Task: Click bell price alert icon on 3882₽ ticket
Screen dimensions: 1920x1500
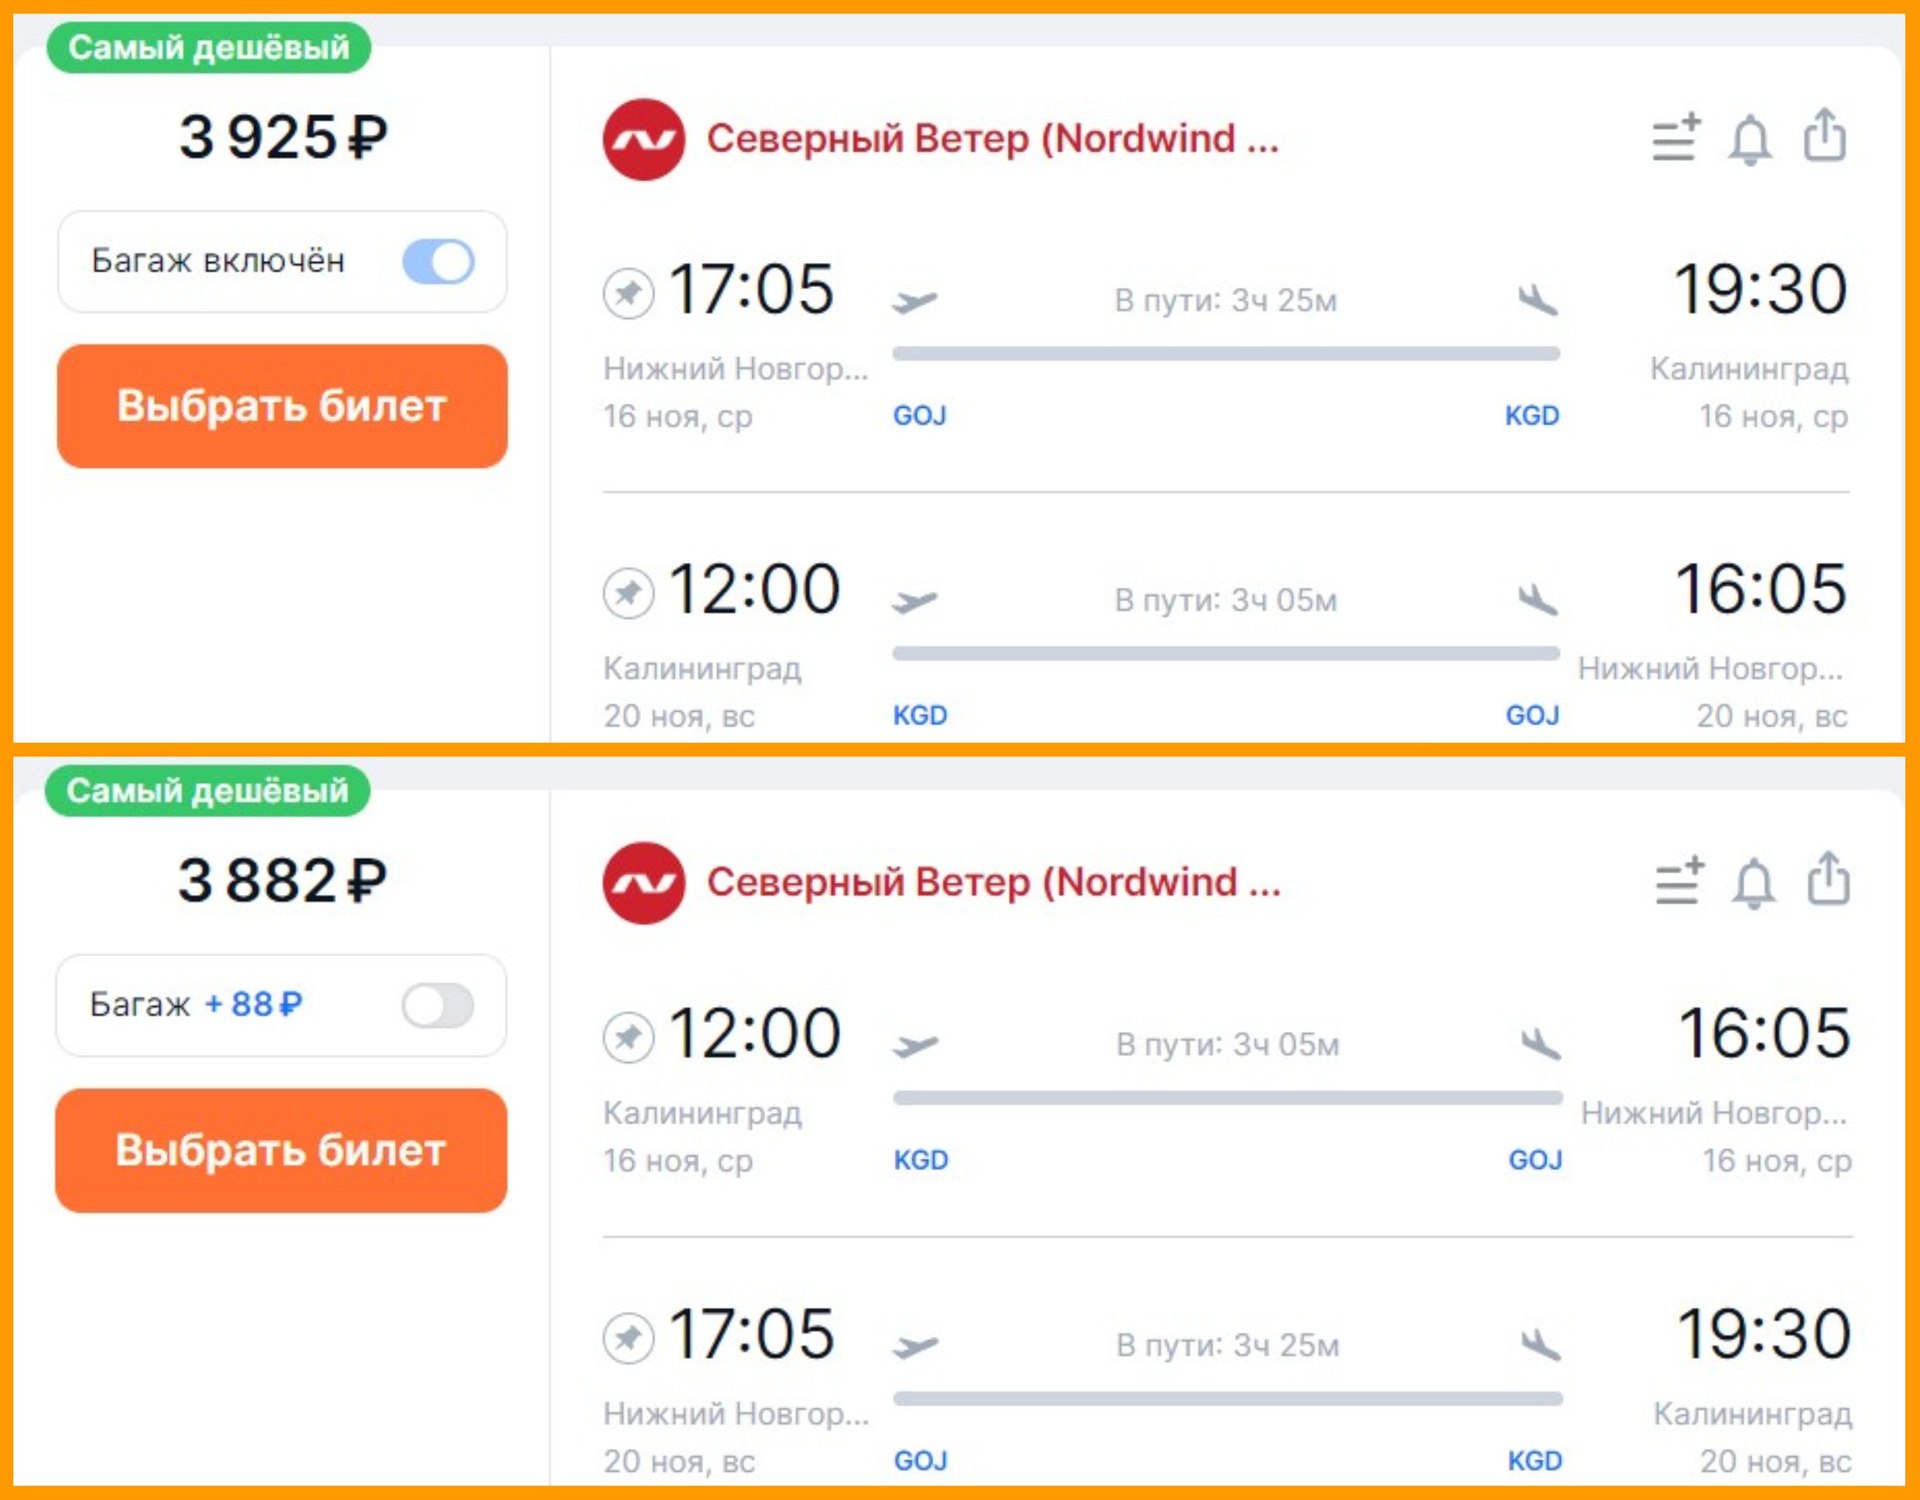Action: (x=1753, y=883)
